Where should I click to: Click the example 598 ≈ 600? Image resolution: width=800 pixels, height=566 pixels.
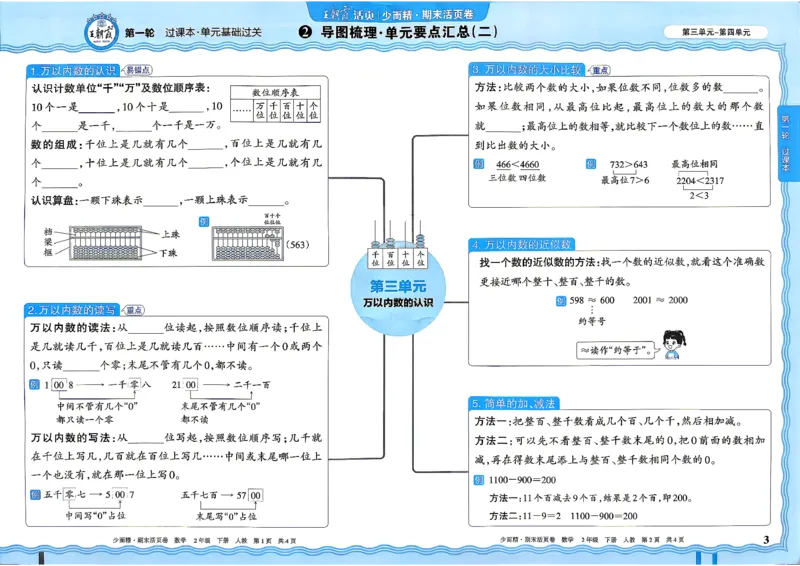(x=592, y=301)
